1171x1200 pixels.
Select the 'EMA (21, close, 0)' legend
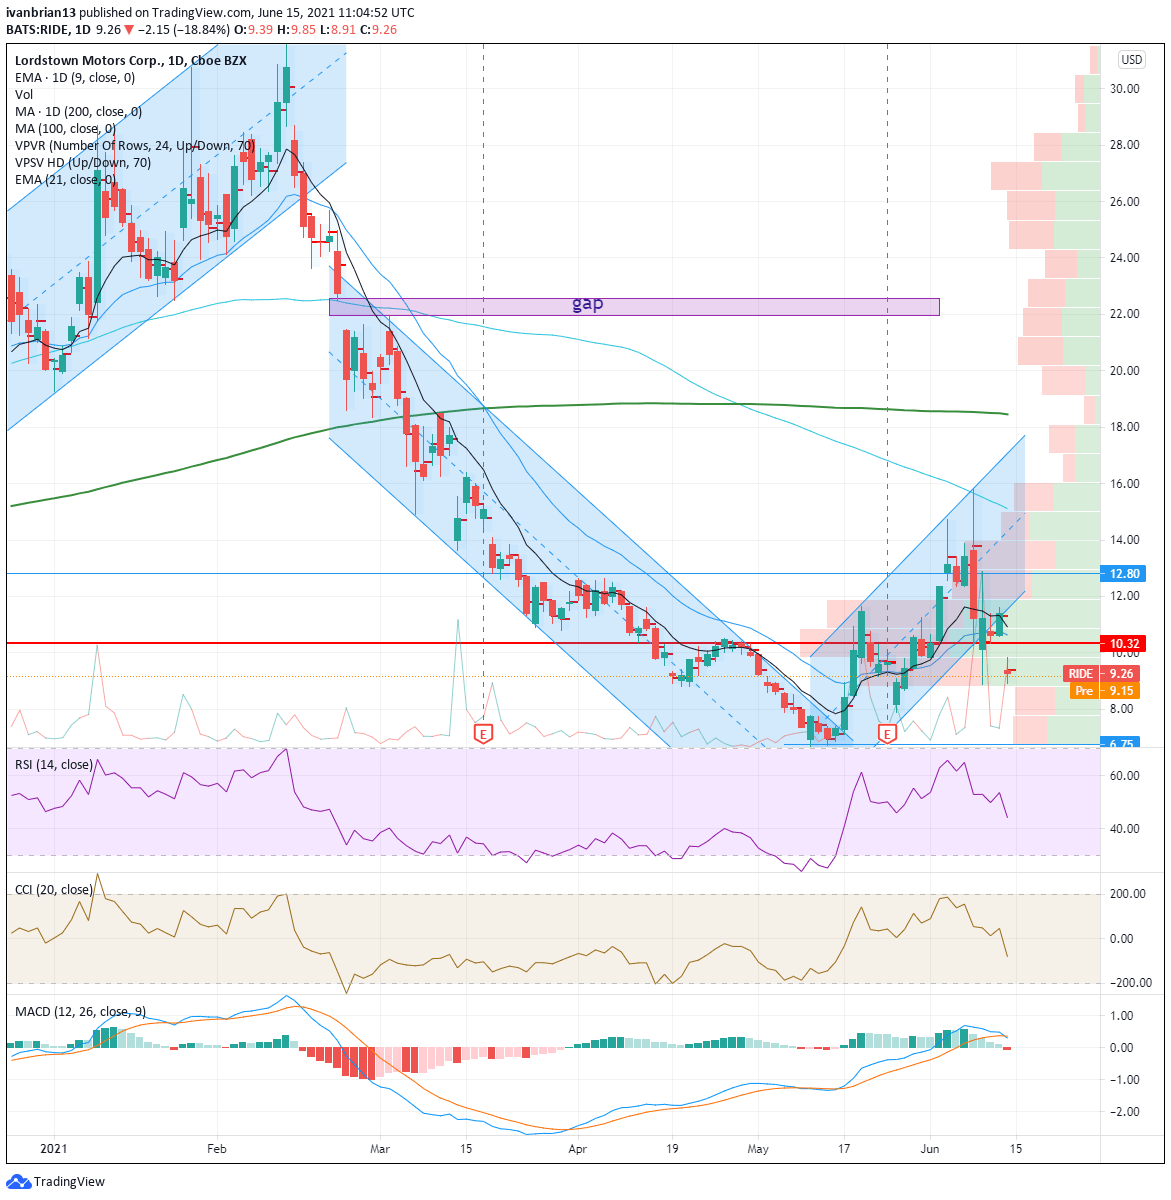click(x=66, y=179)
